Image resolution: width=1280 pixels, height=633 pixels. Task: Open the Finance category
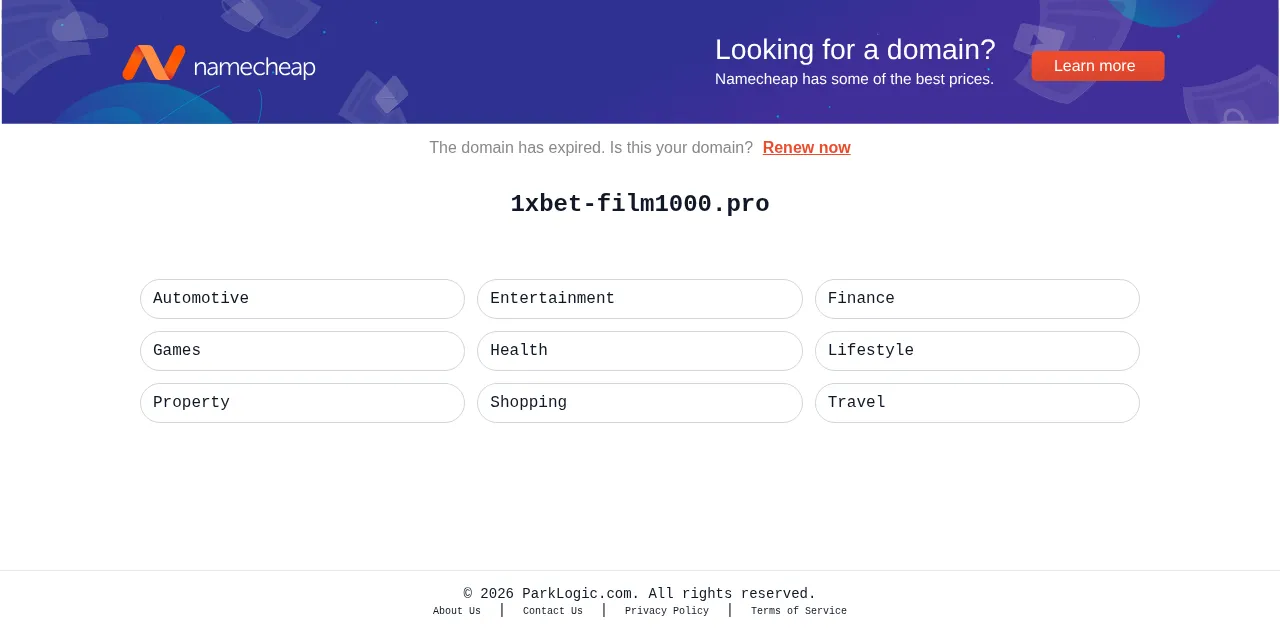tap(977, 299)
